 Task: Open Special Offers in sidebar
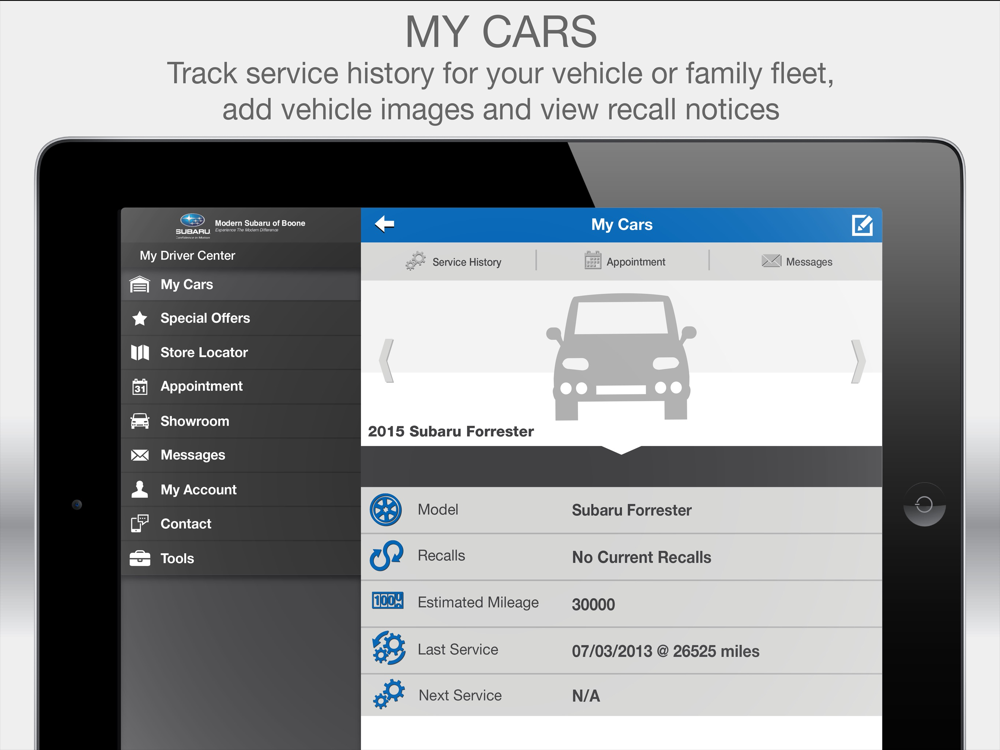pos(241,318)
